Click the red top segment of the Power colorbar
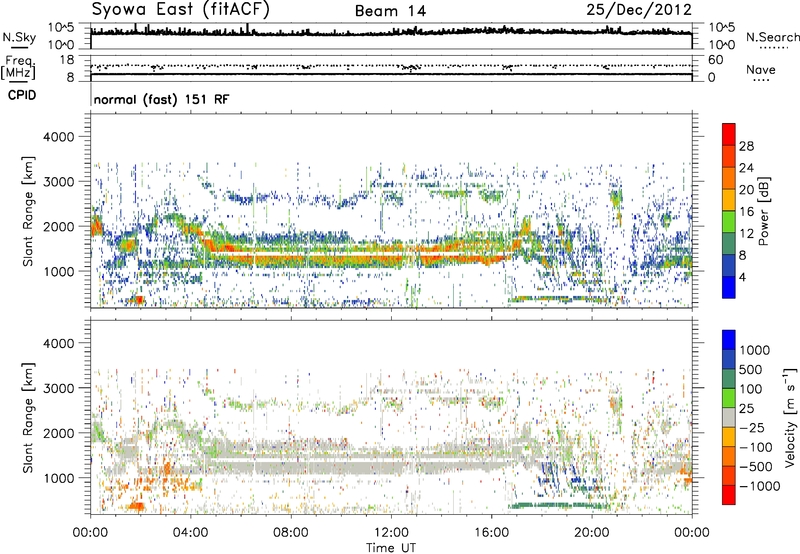This screenshot has height=554, width=800. coord(729,134)
